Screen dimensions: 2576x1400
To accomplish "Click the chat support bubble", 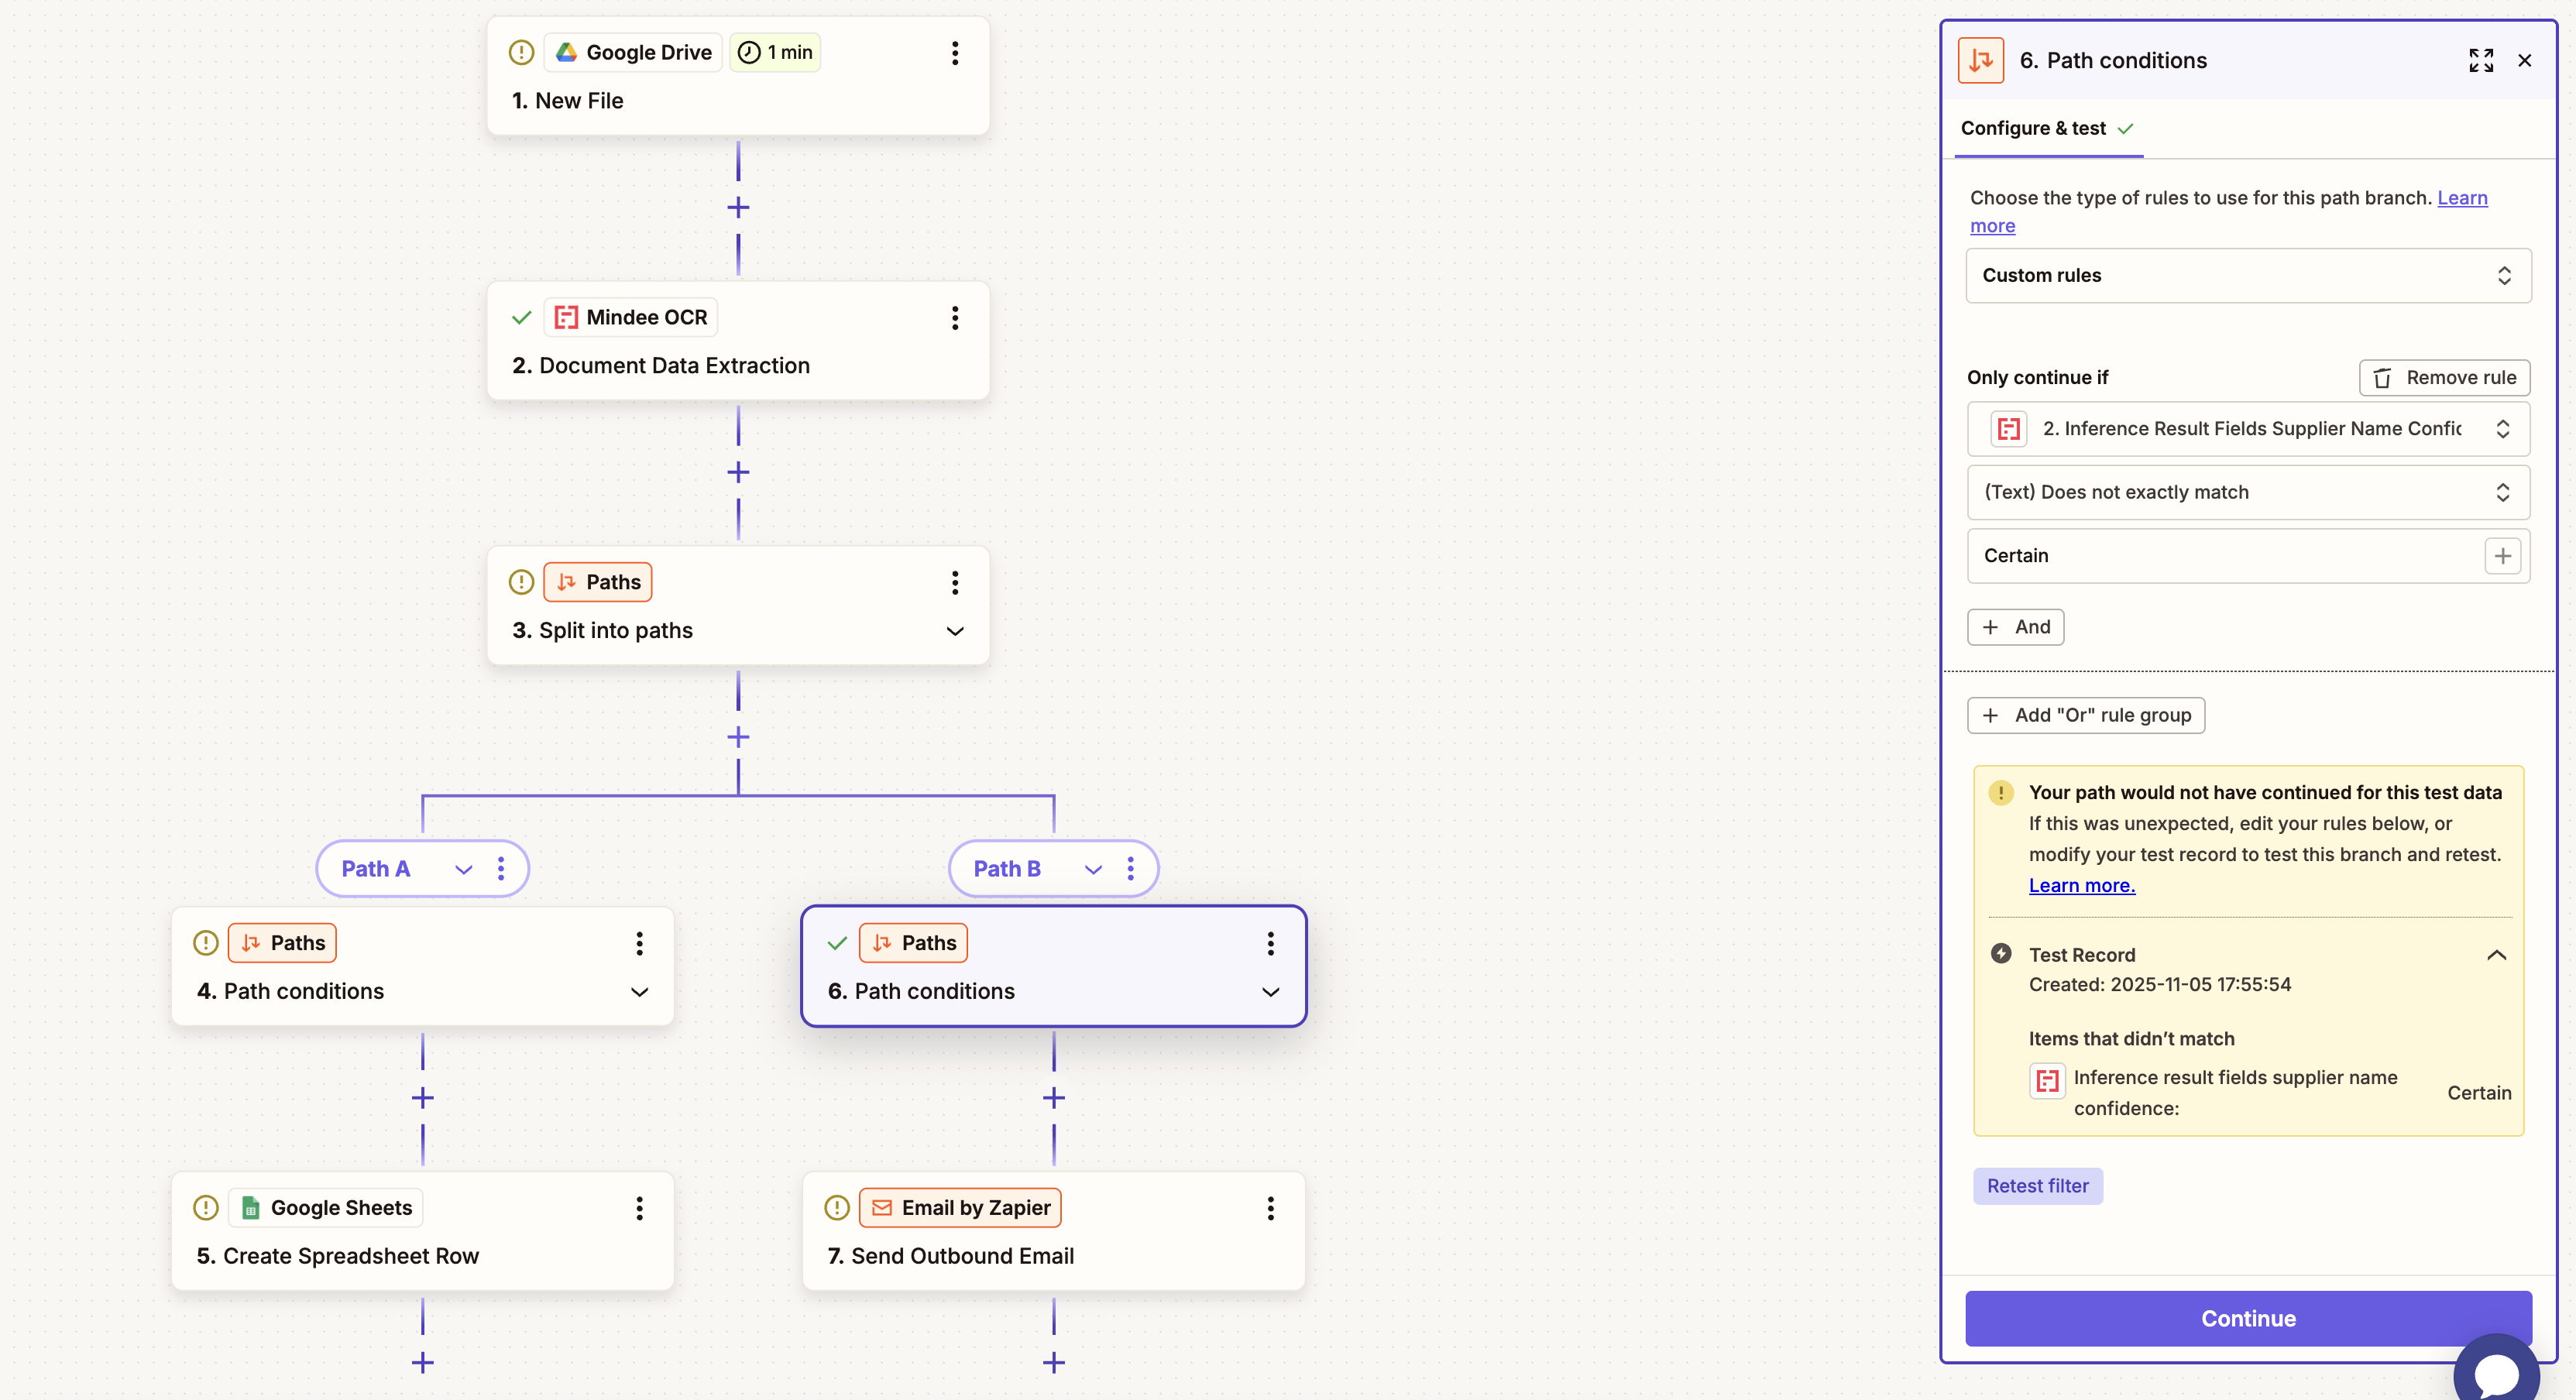I will coord(2496,1372).
